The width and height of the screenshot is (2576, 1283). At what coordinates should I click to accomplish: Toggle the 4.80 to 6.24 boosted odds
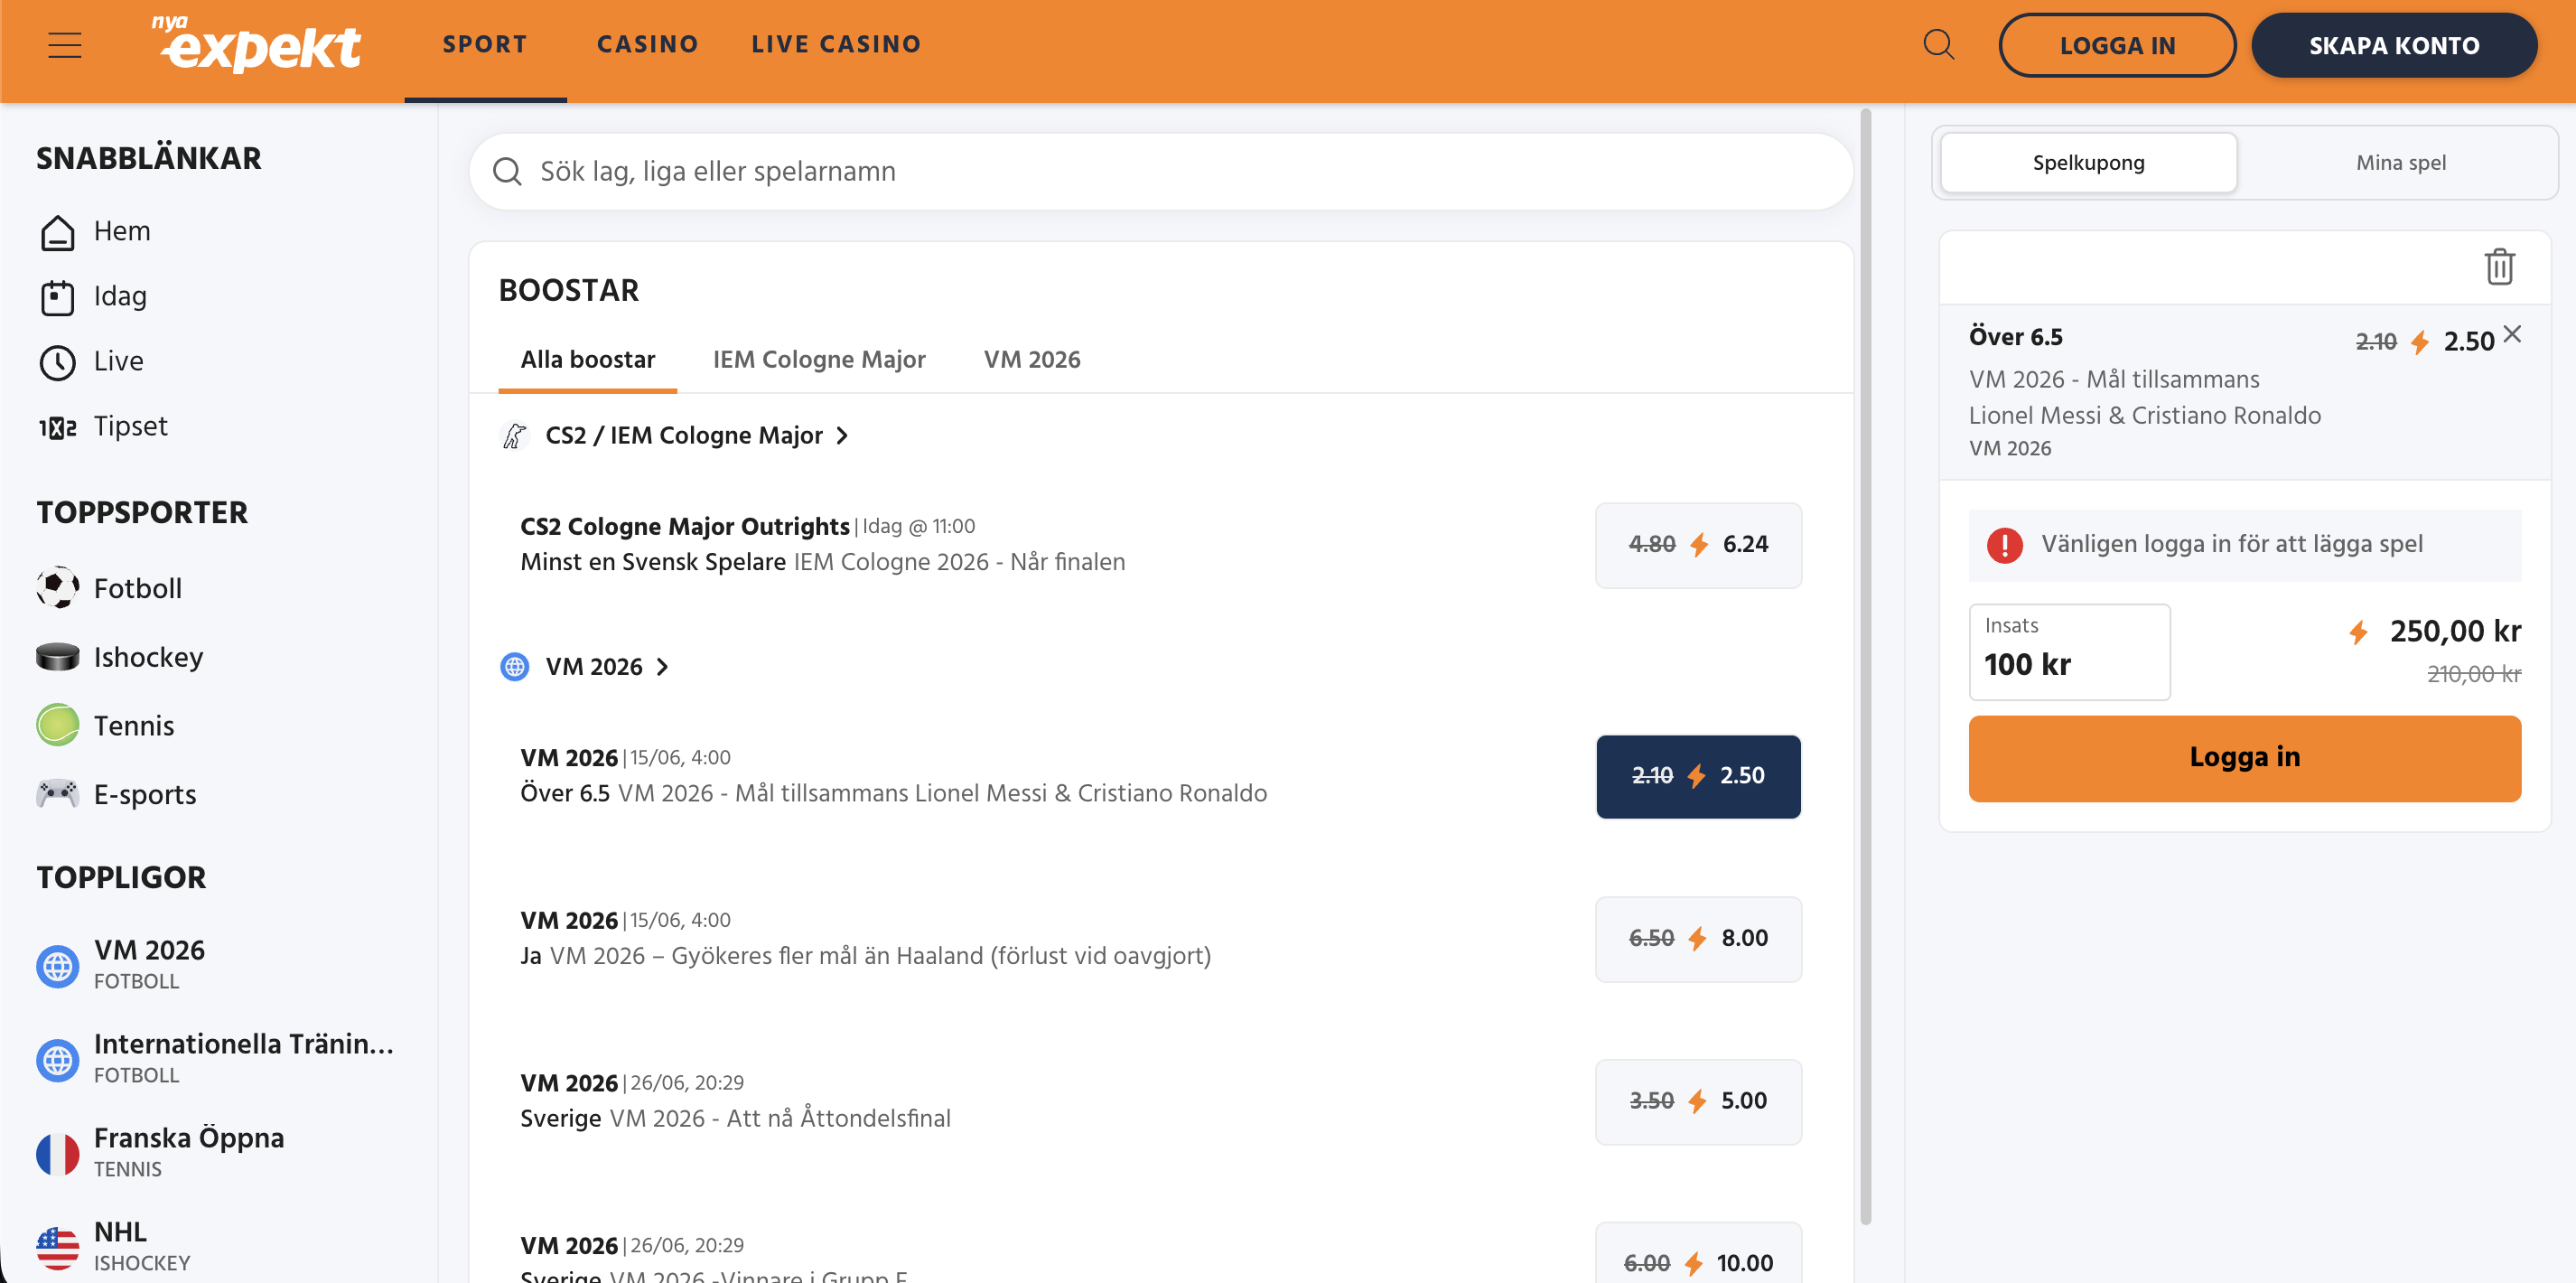(x=1698, y=545)
